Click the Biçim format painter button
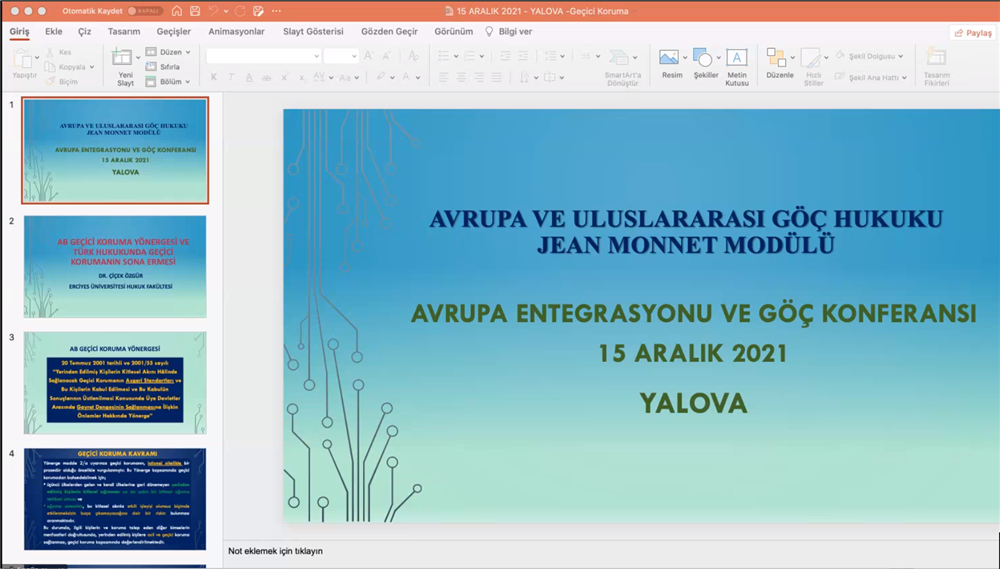 [x=61, y=82]
